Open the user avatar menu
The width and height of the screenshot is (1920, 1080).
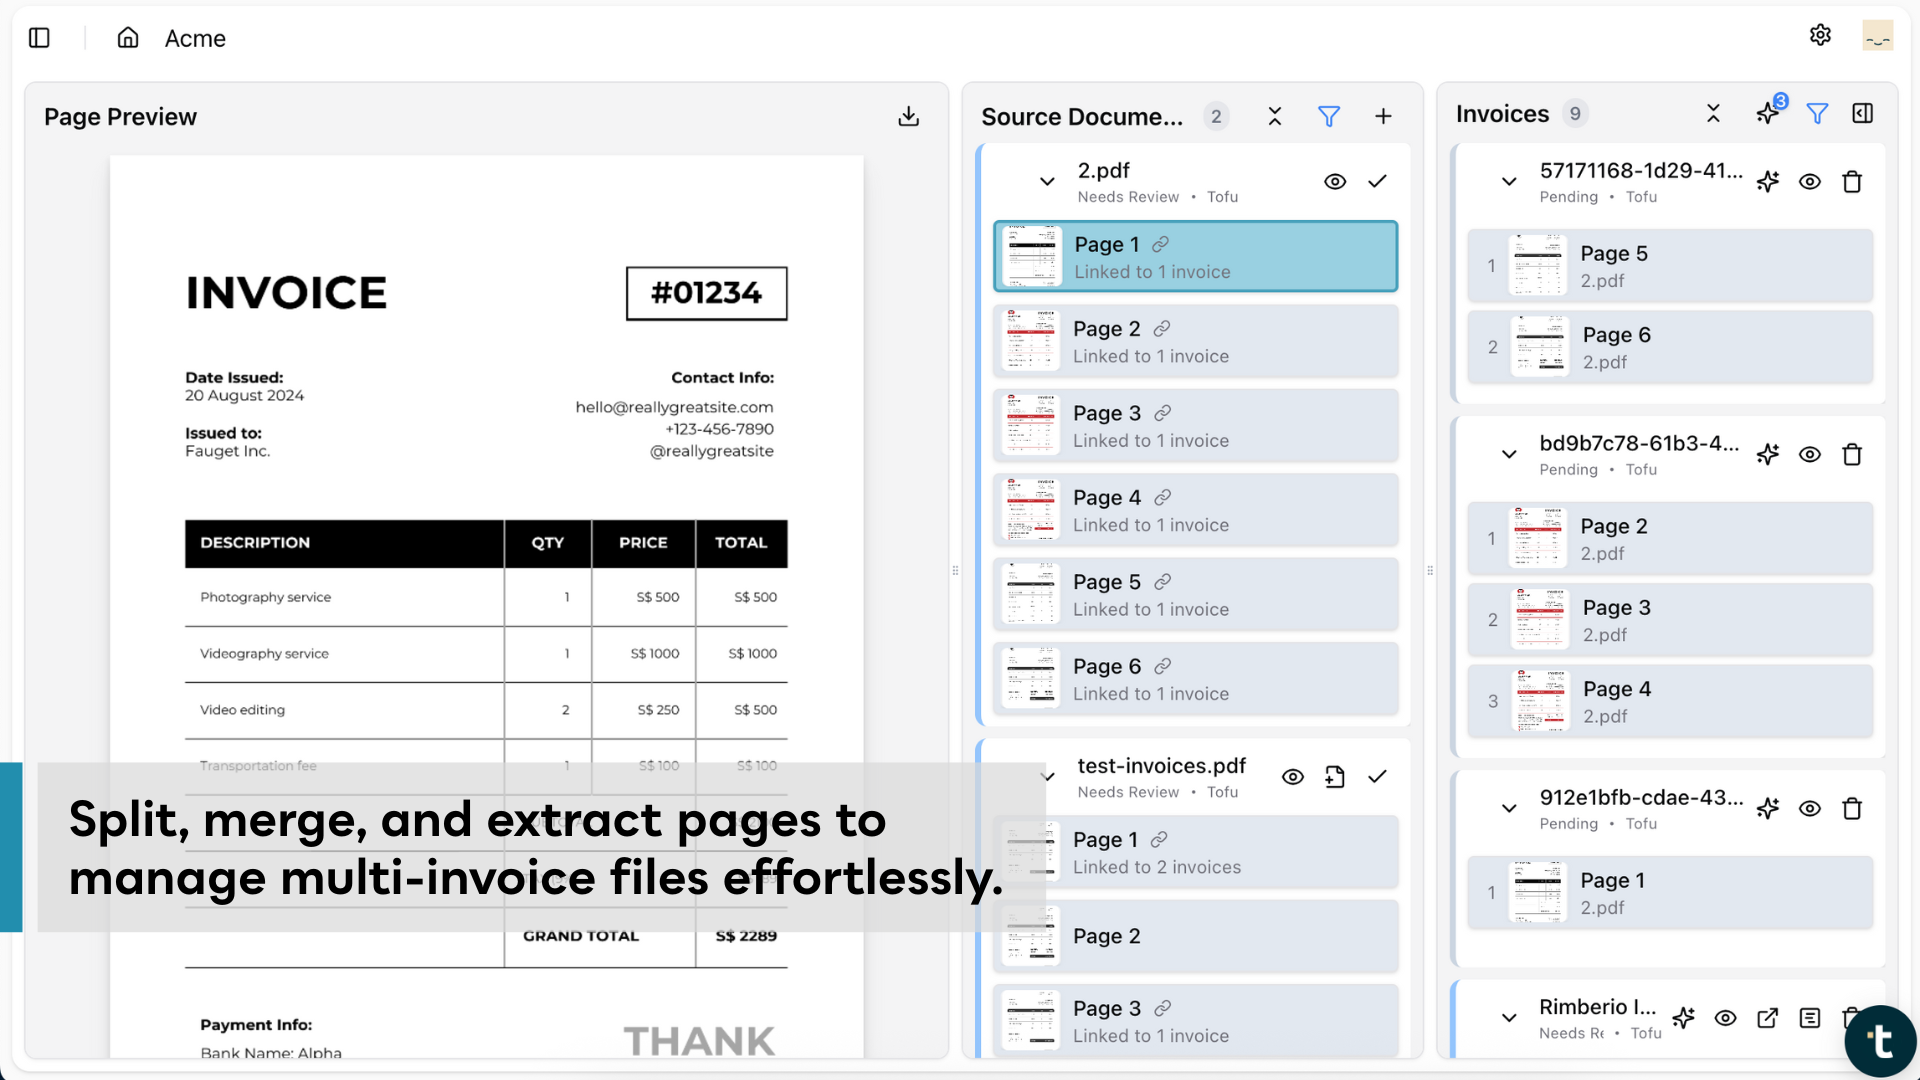(1877, 36)
